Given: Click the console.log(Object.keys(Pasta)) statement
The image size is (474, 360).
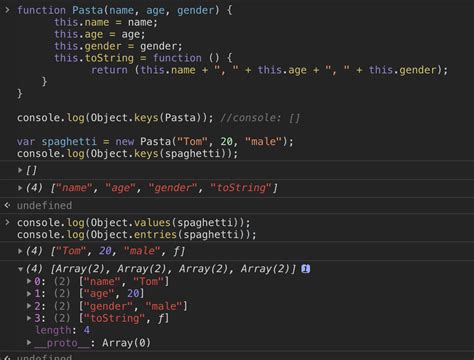Looking at the screenshot, I should coord(115,118).
